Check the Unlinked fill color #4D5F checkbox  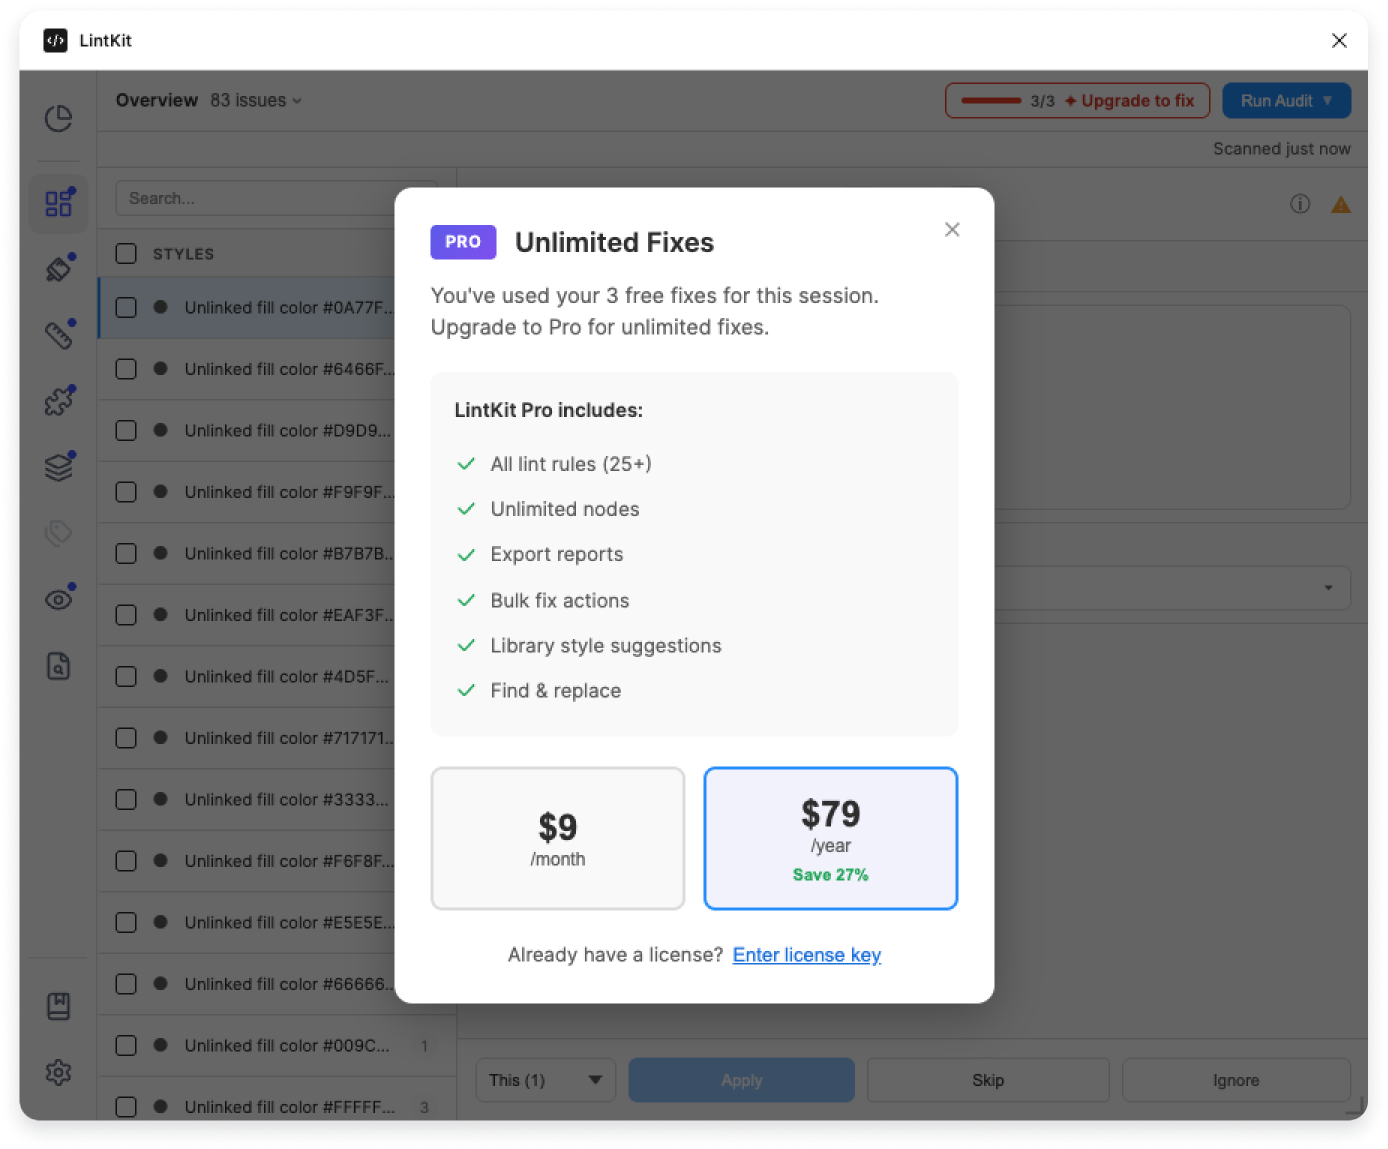126,677
